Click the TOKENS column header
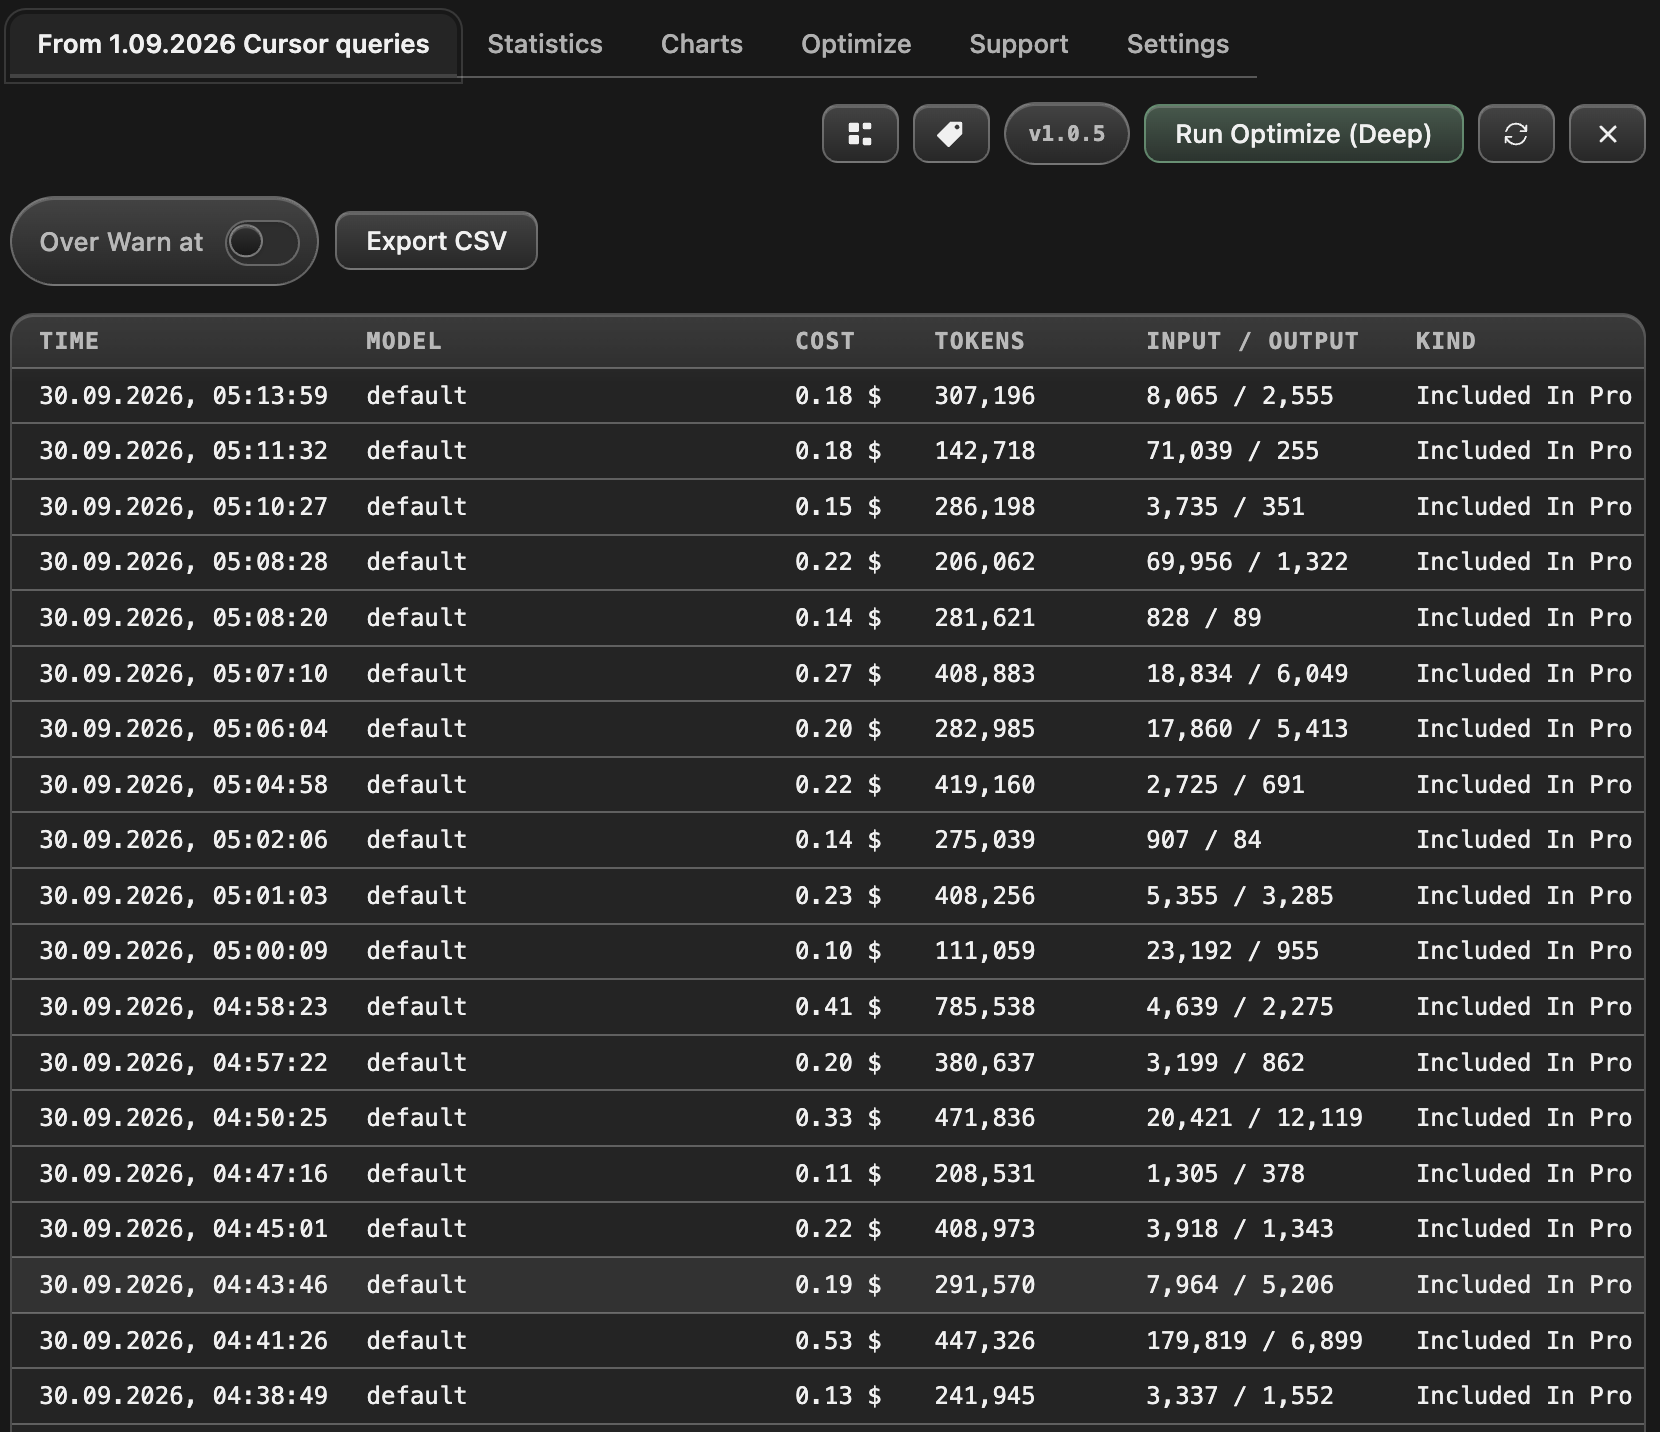1660x1432 pixels. point(980,341)
